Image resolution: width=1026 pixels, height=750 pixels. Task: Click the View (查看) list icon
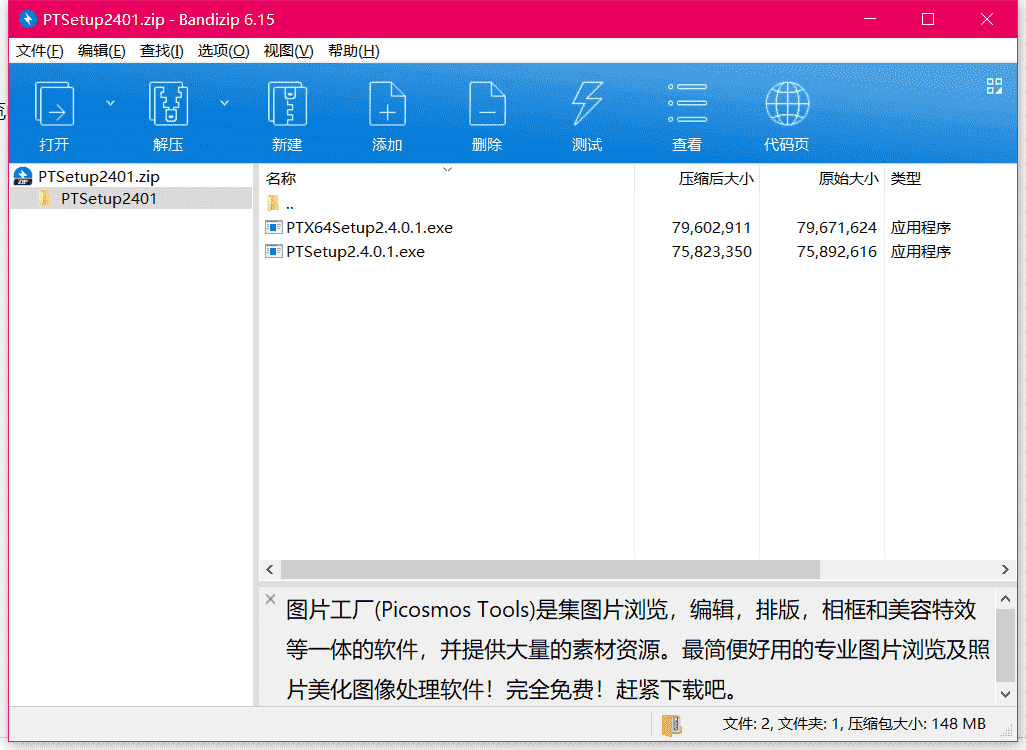(687, 103)
